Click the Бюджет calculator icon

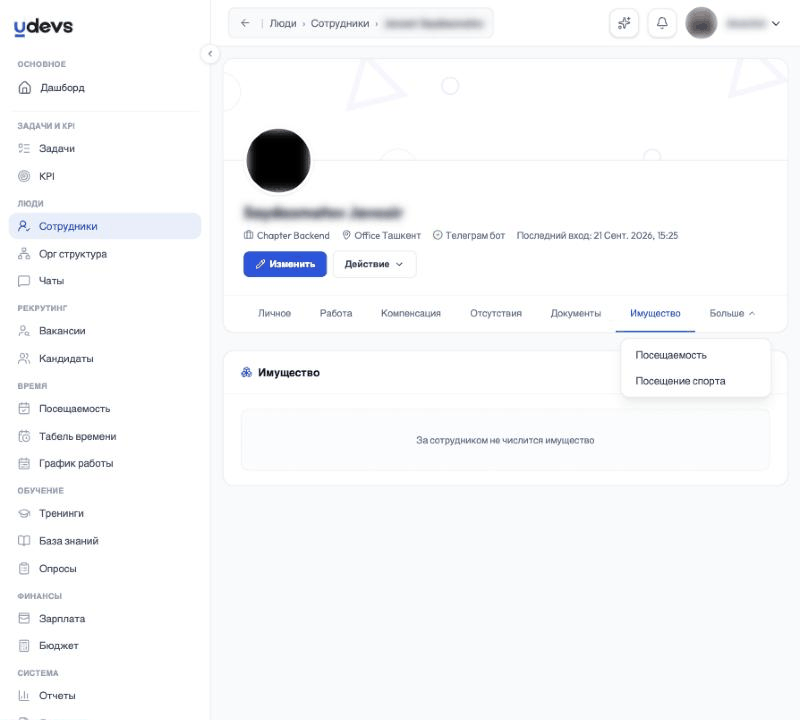click(24, 645)
